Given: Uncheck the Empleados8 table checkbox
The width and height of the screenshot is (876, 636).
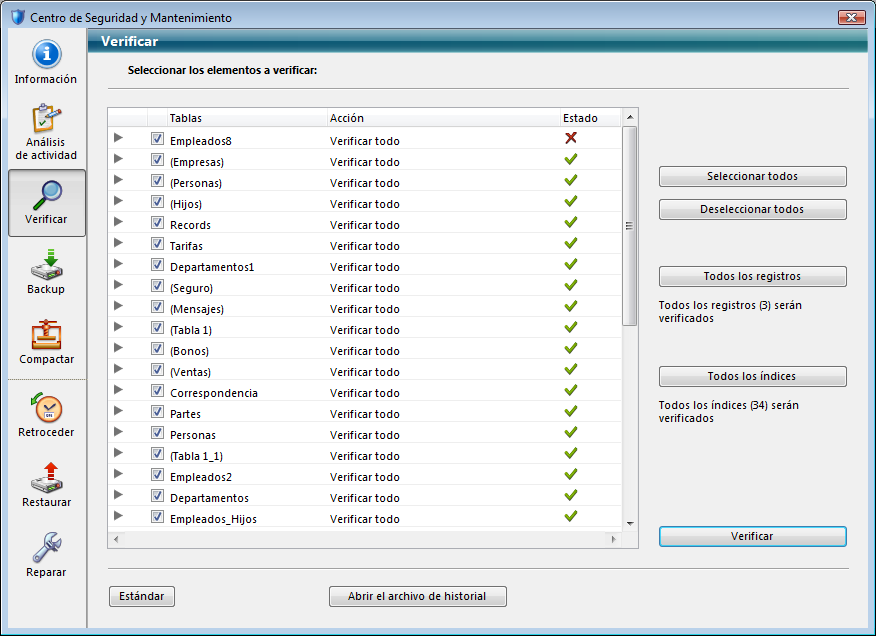Looking at the screenshot, I should click(157, 139).
